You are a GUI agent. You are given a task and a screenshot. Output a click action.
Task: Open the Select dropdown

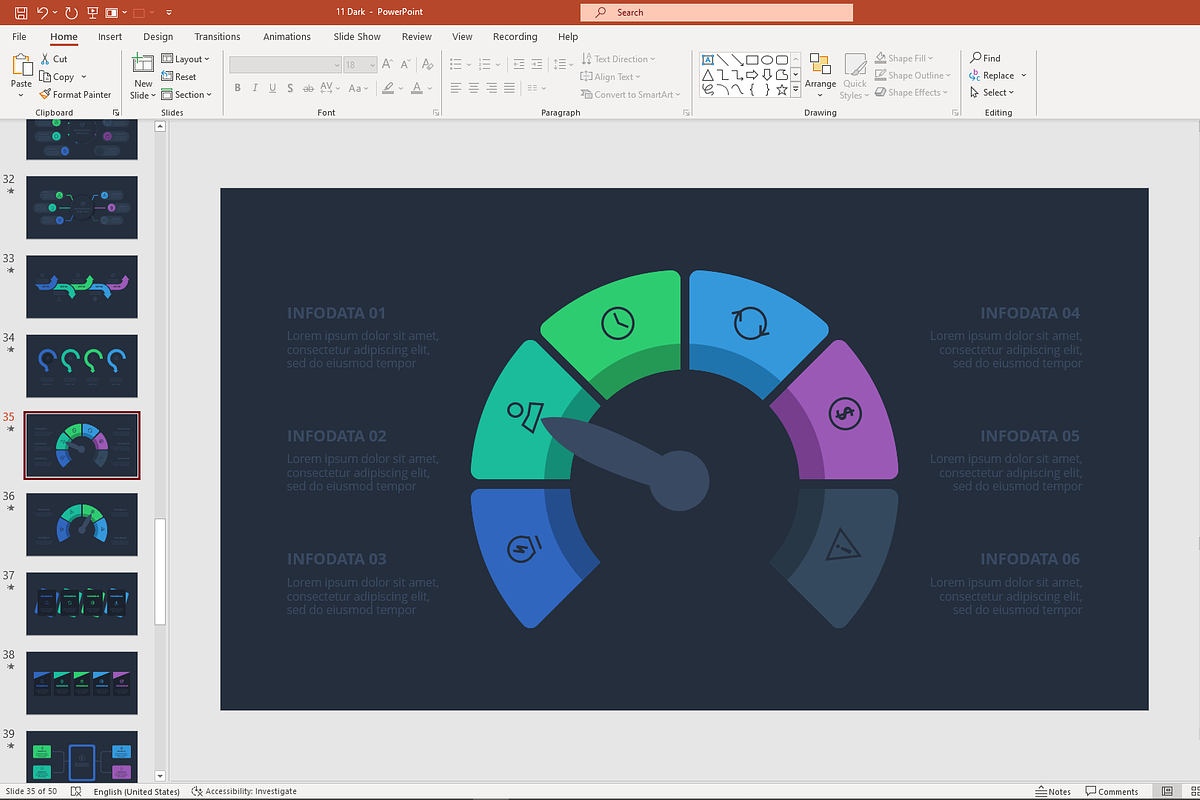point(992,92)
